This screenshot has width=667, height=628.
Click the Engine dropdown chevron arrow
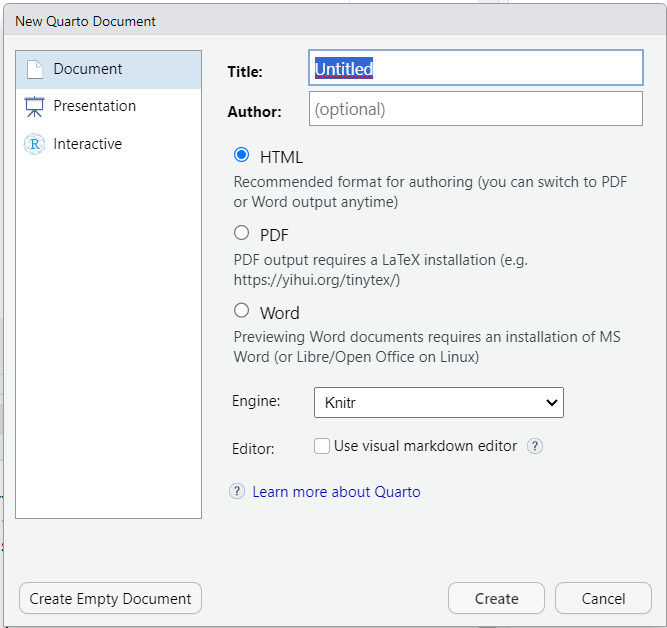552,402
